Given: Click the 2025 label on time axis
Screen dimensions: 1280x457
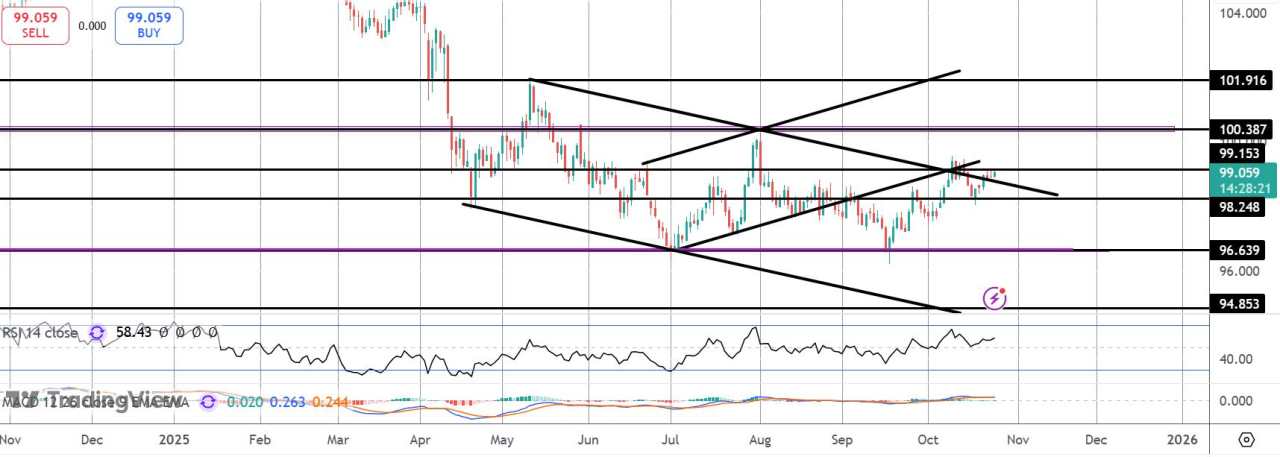Looking at the screenshot, I should [x=174, y=439].
